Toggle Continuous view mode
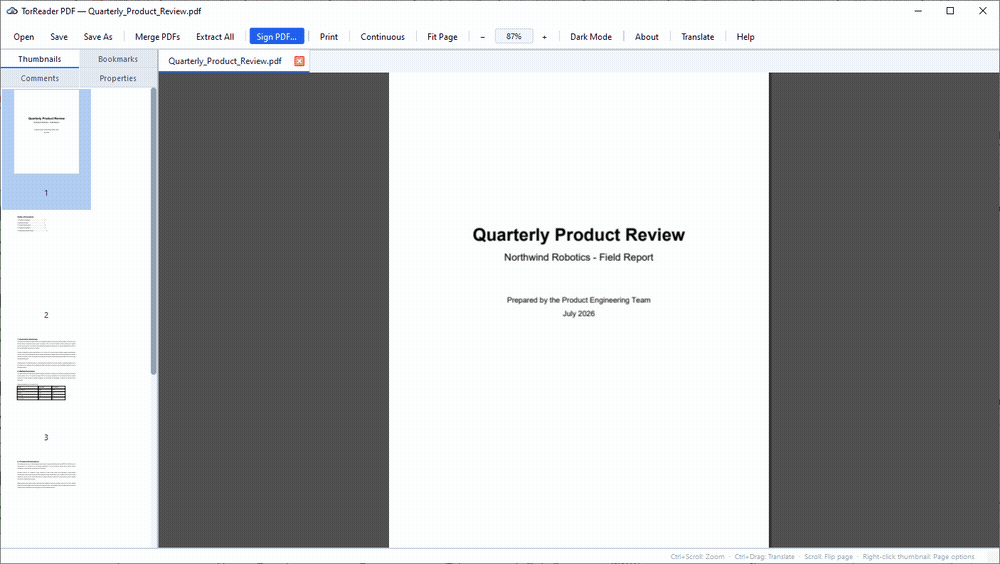The width and height of the screenshot is (1000, 564). [x=383, y=37]
